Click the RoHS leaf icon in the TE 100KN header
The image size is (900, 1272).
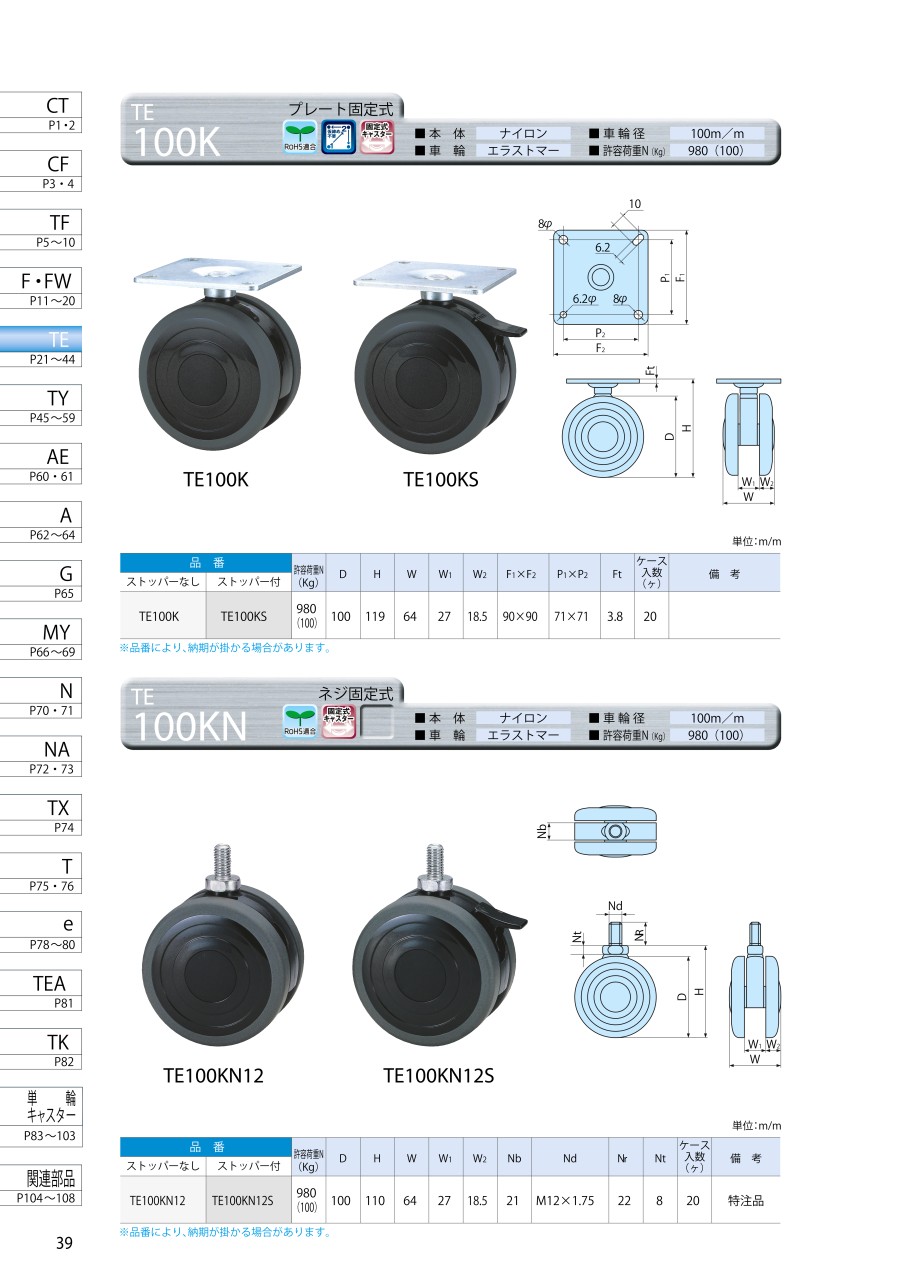[x=300, y=721]
